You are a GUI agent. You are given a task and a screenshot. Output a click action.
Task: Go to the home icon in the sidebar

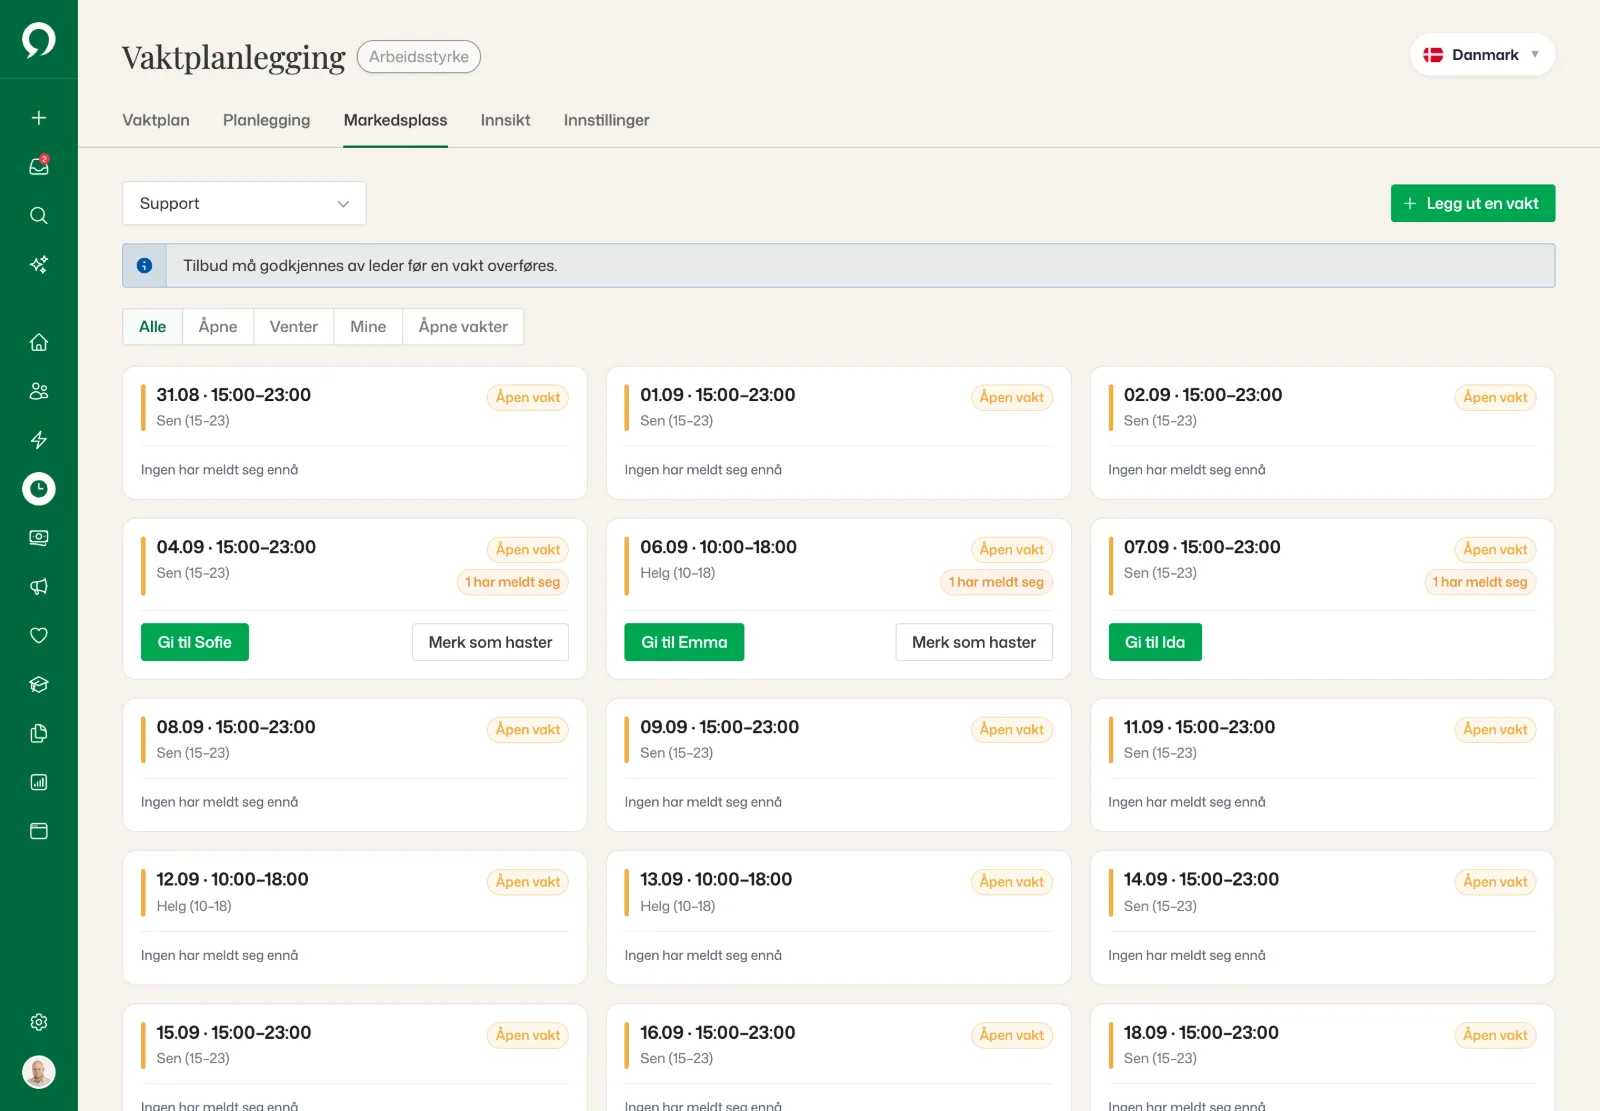click(39, 342)
